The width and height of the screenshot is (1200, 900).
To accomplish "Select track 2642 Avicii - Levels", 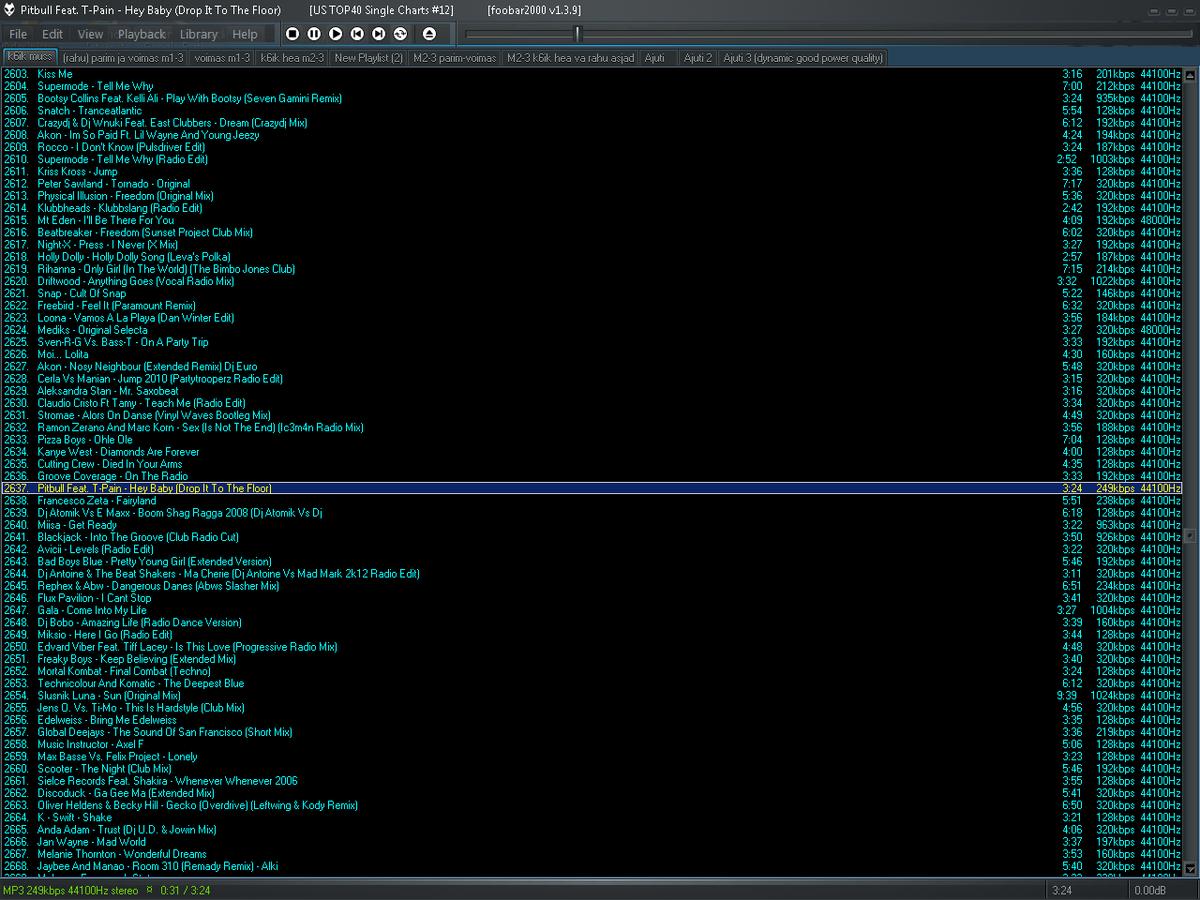I will [96, 549].
